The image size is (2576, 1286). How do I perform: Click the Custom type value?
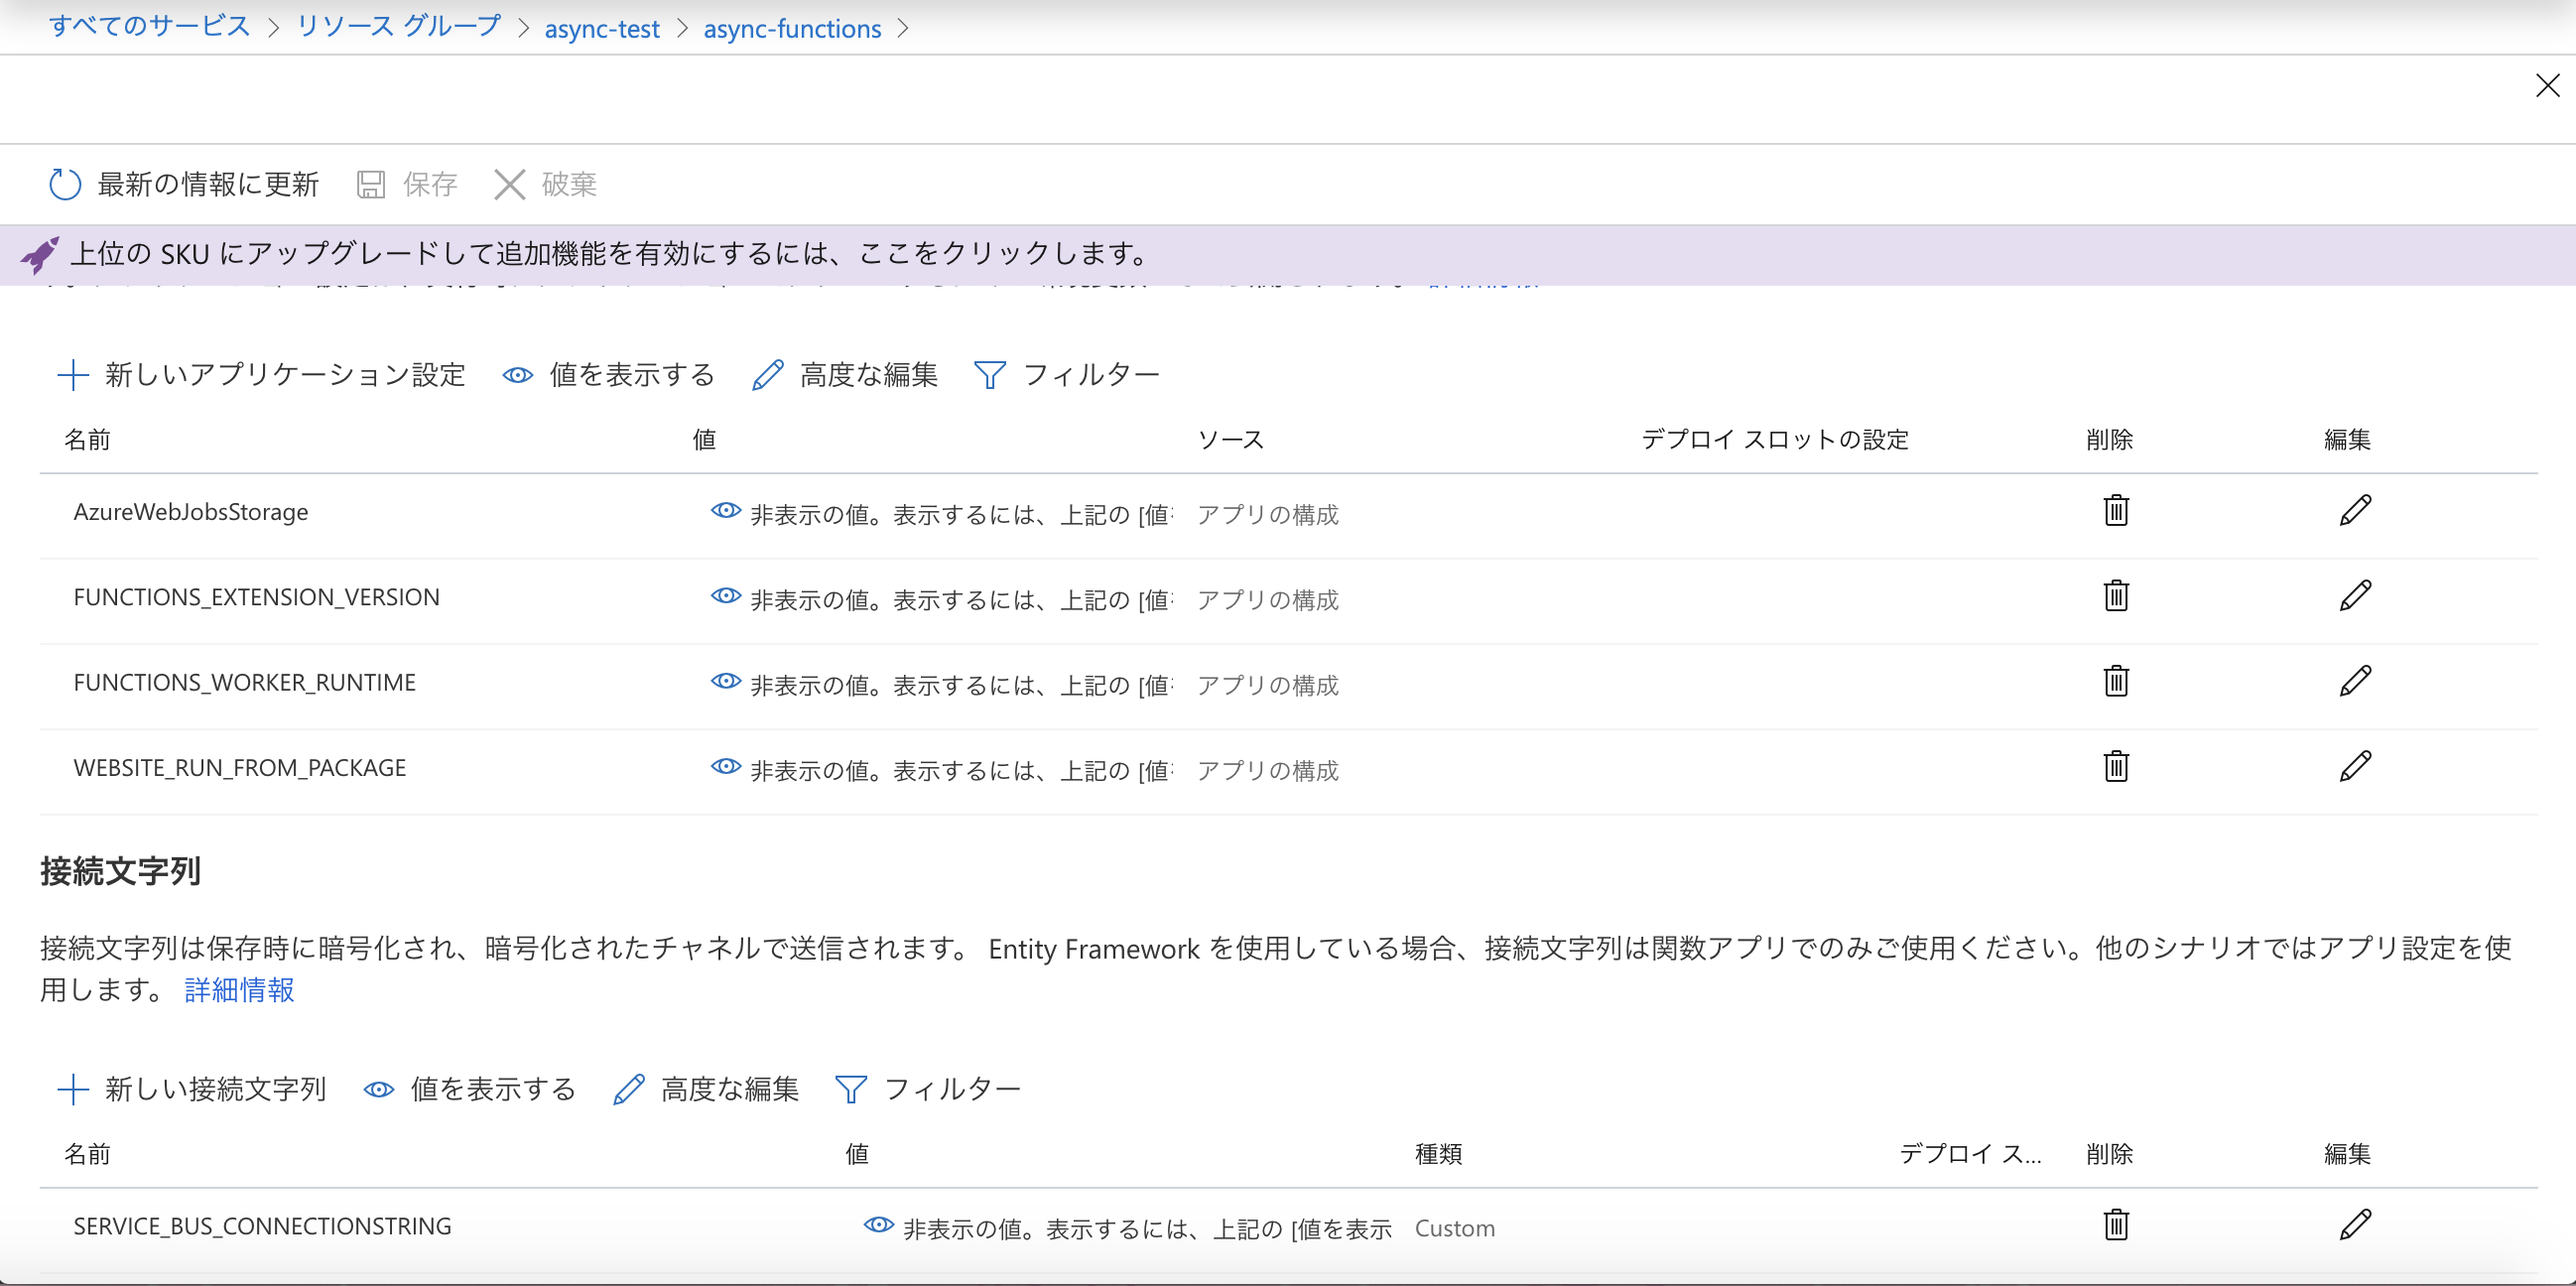1454,1228
